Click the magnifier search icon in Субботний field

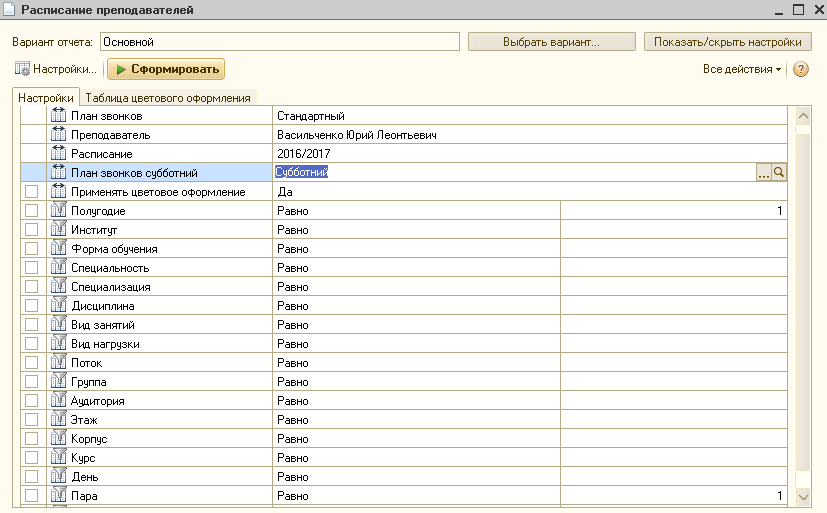[779, 172]
